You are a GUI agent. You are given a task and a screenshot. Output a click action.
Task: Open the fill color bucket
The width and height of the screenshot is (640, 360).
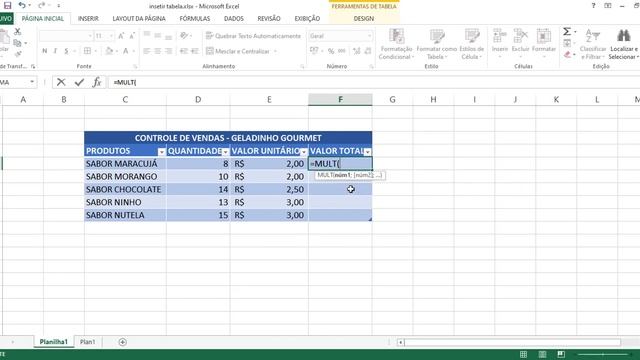point(109,51)
